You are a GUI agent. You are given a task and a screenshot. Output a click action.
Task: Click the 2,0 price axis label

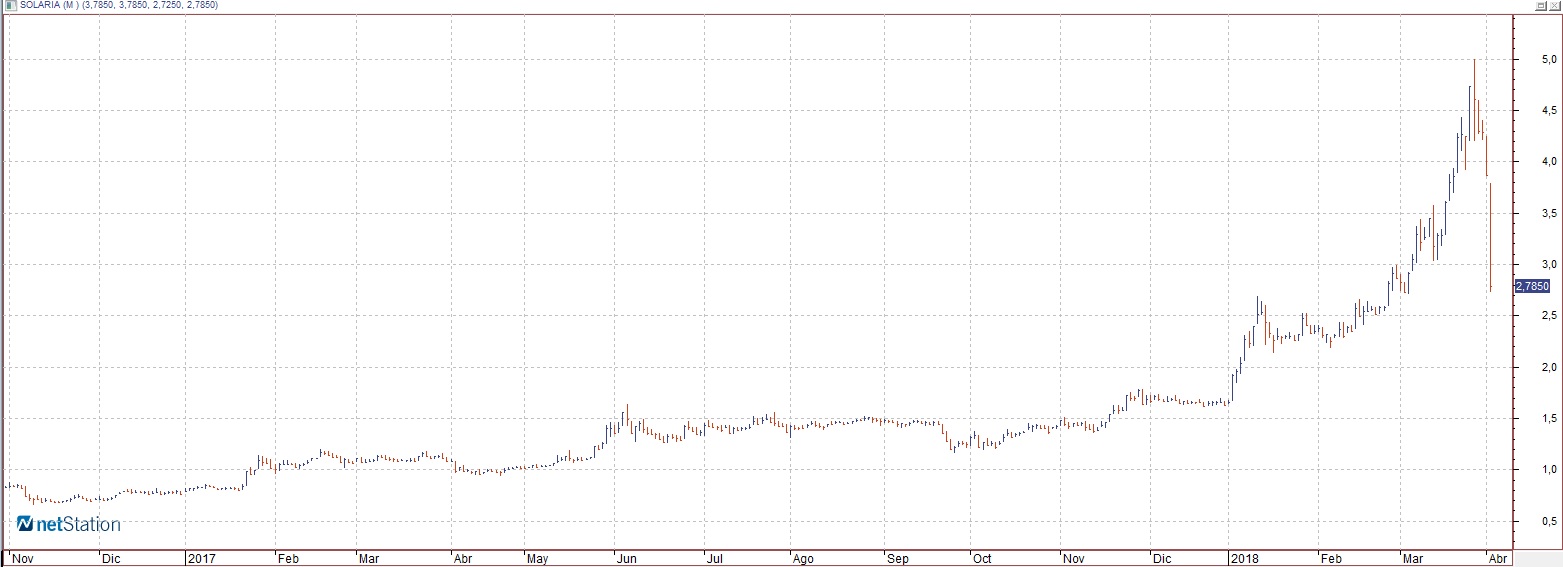[1547, 368]
